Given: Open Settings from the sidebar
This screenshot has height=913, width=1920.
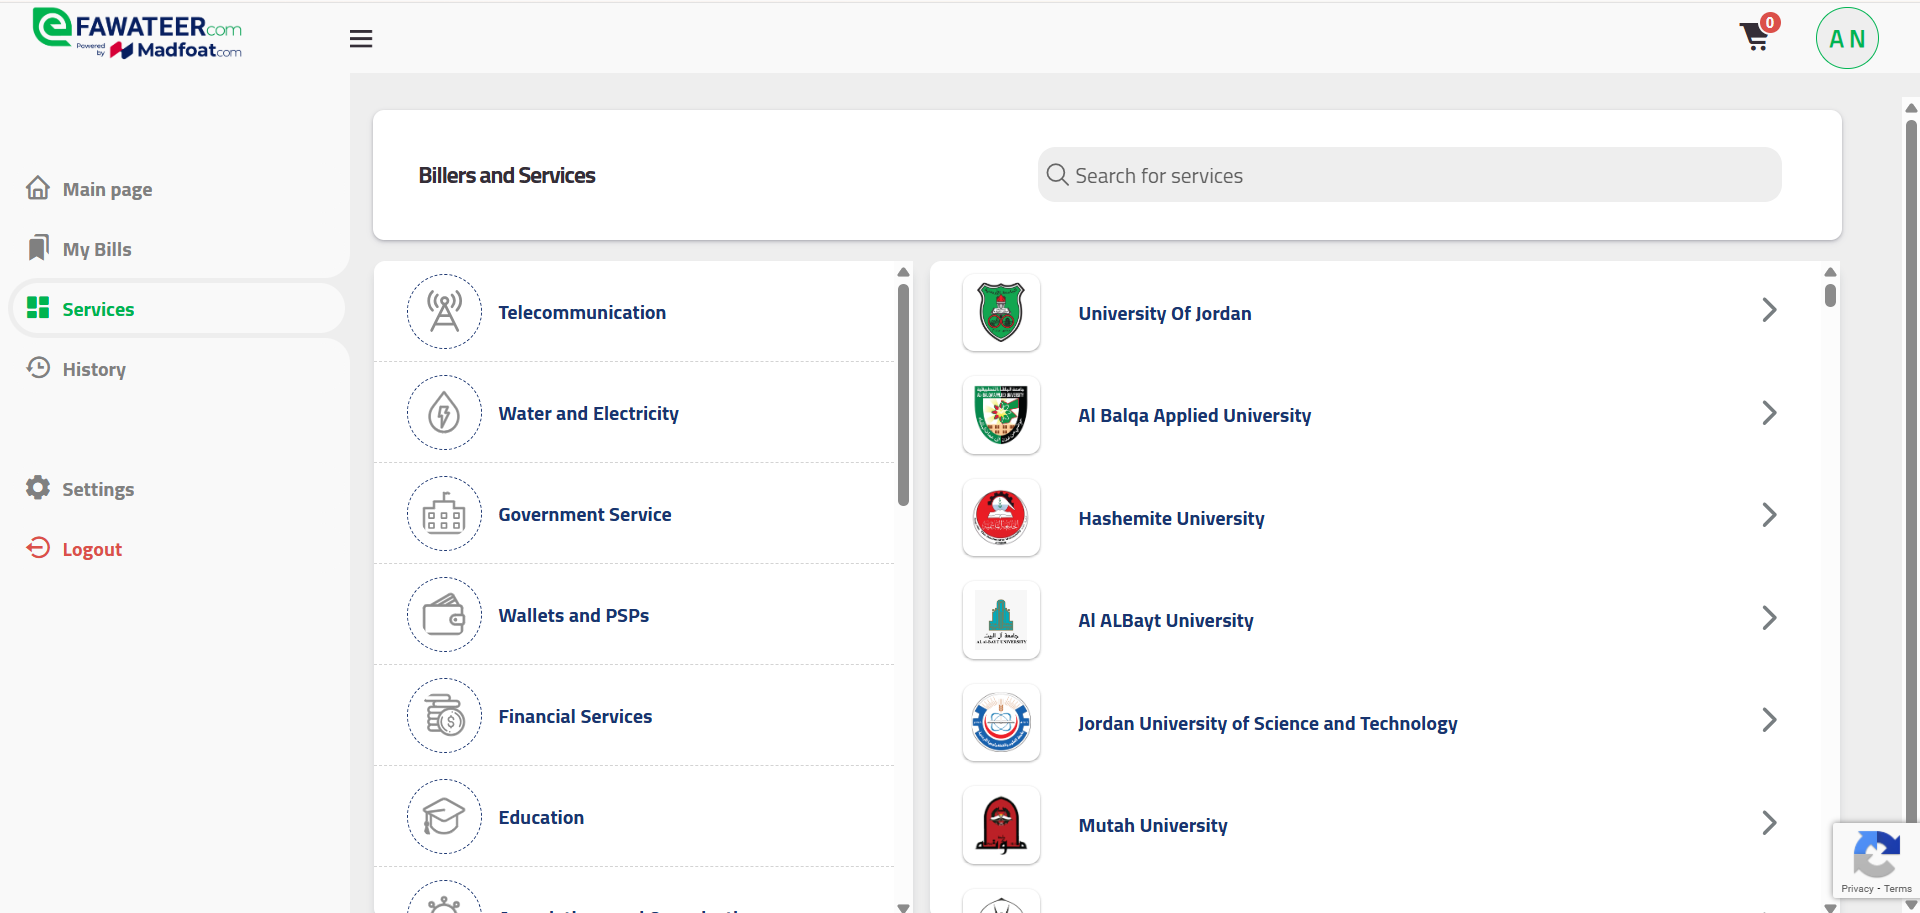Looking at the screenshot, I should (97, 489).
